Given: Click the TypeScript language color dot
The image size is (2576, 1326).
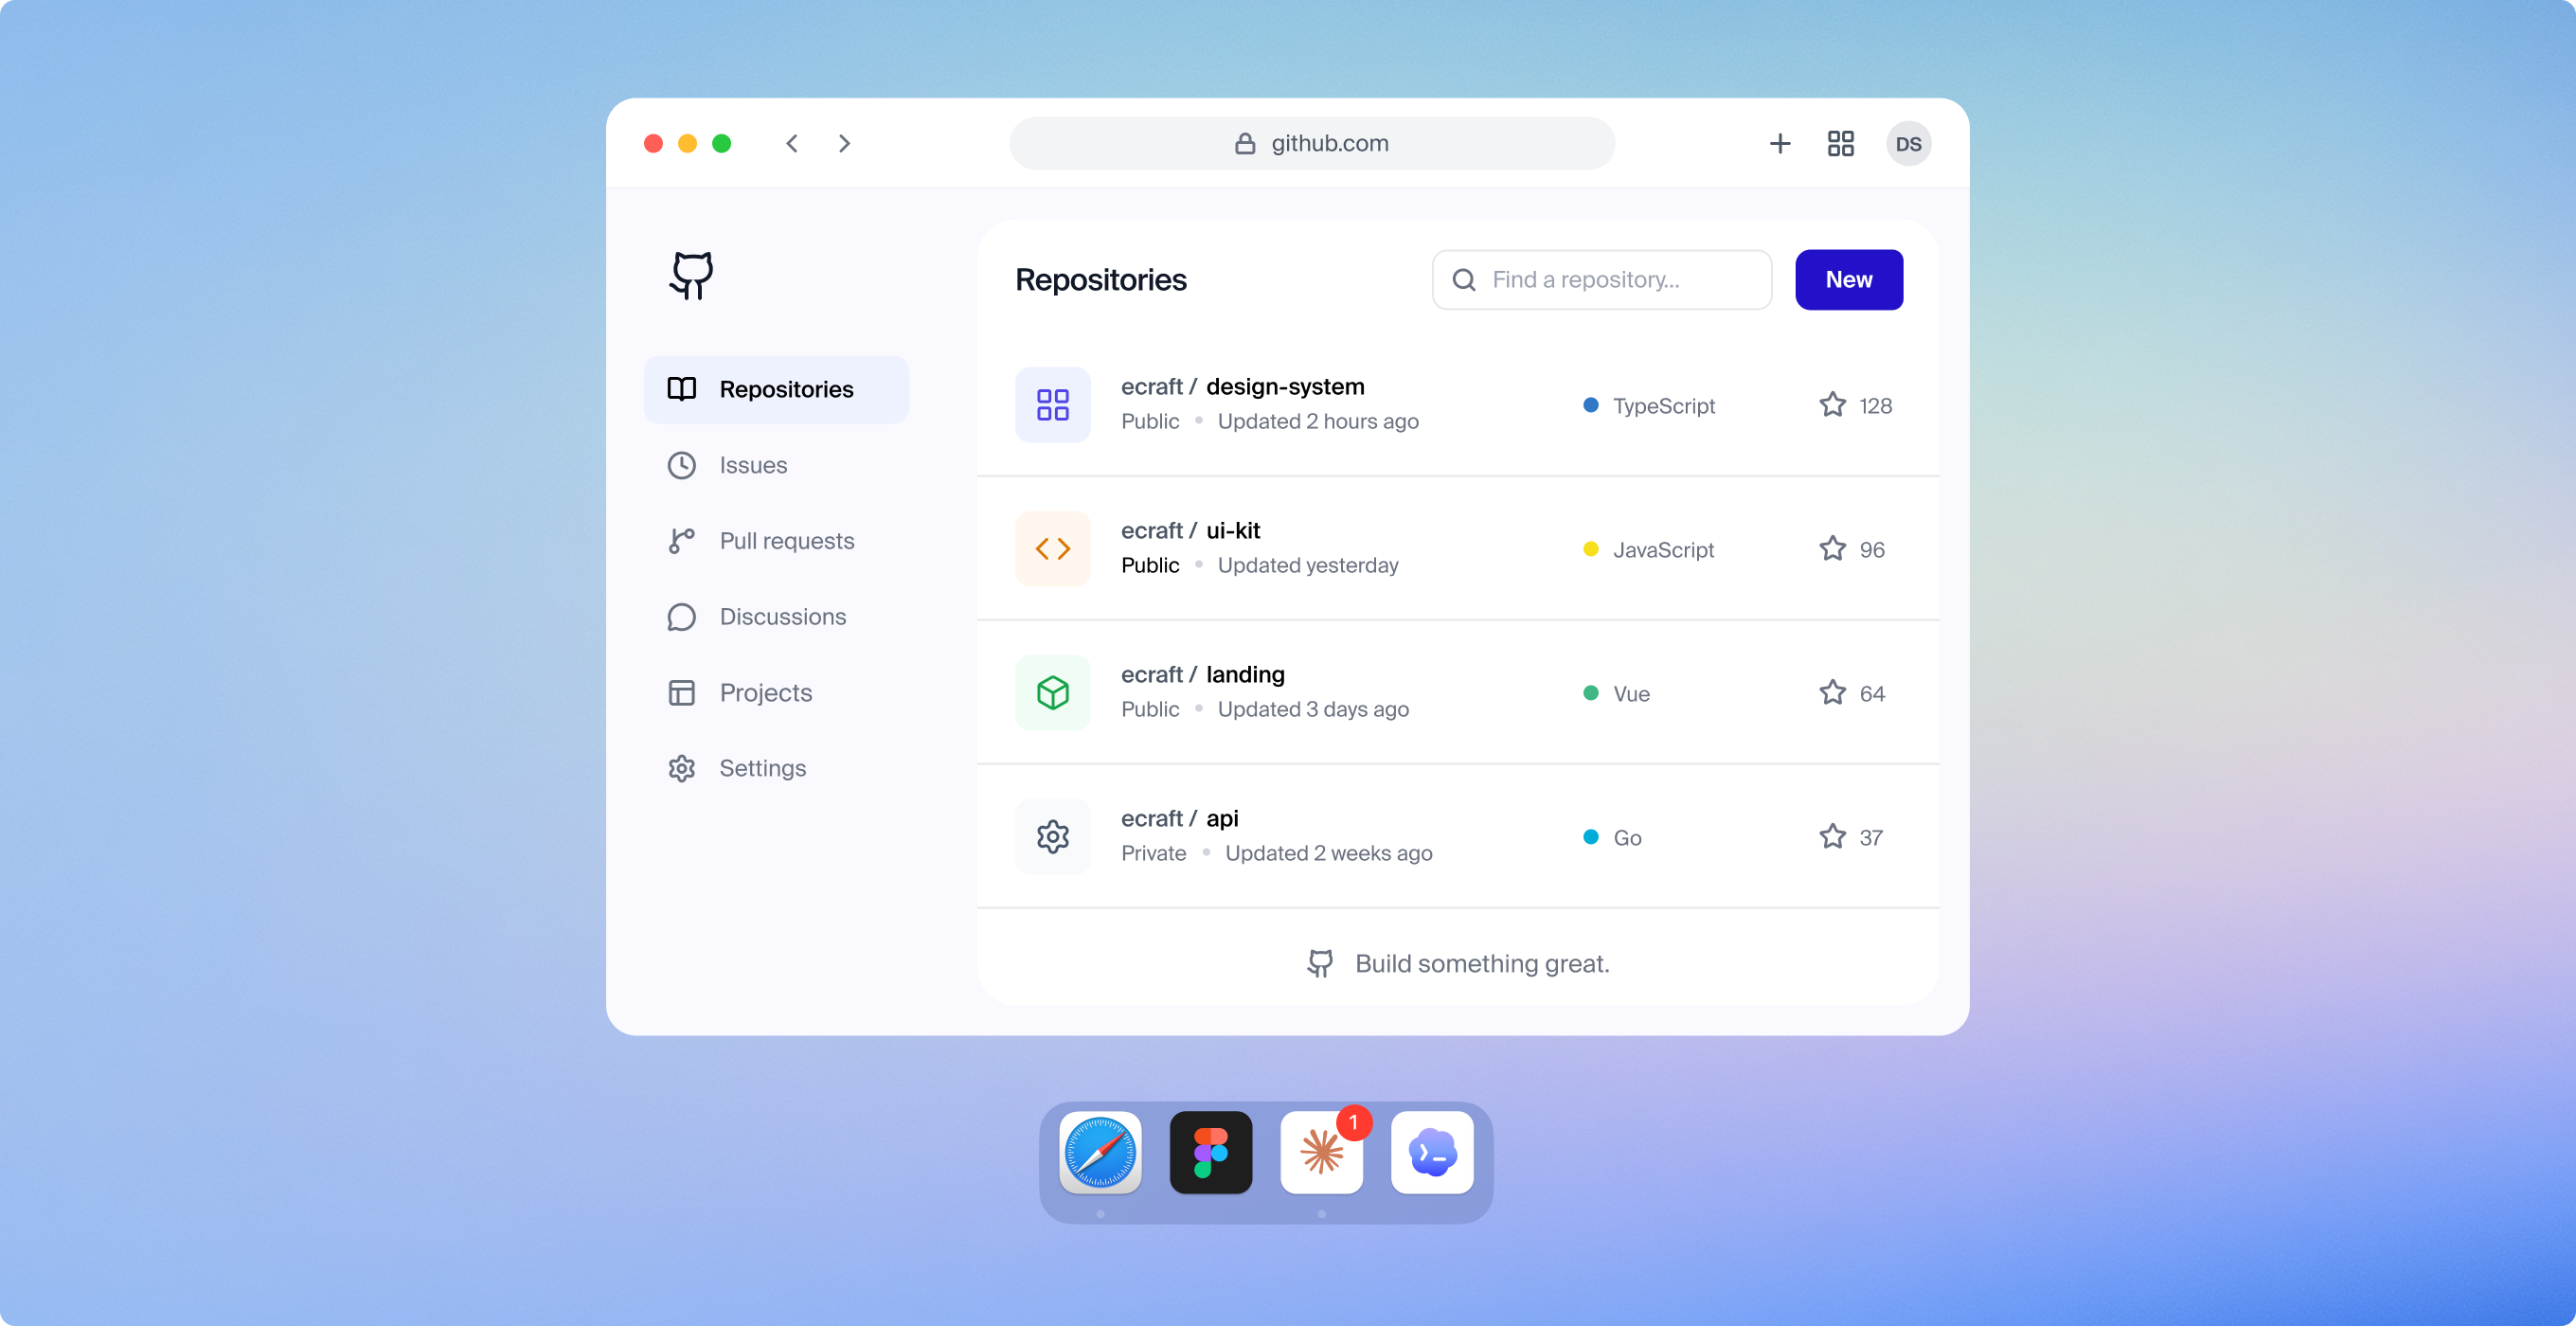Looking at the screenshot, I should coord(1591,405).
